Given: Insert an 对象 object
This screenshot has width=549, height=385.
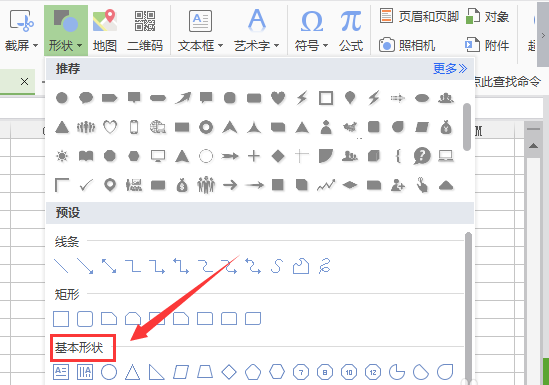Looking at the screenshot, I should coord(487,16).
